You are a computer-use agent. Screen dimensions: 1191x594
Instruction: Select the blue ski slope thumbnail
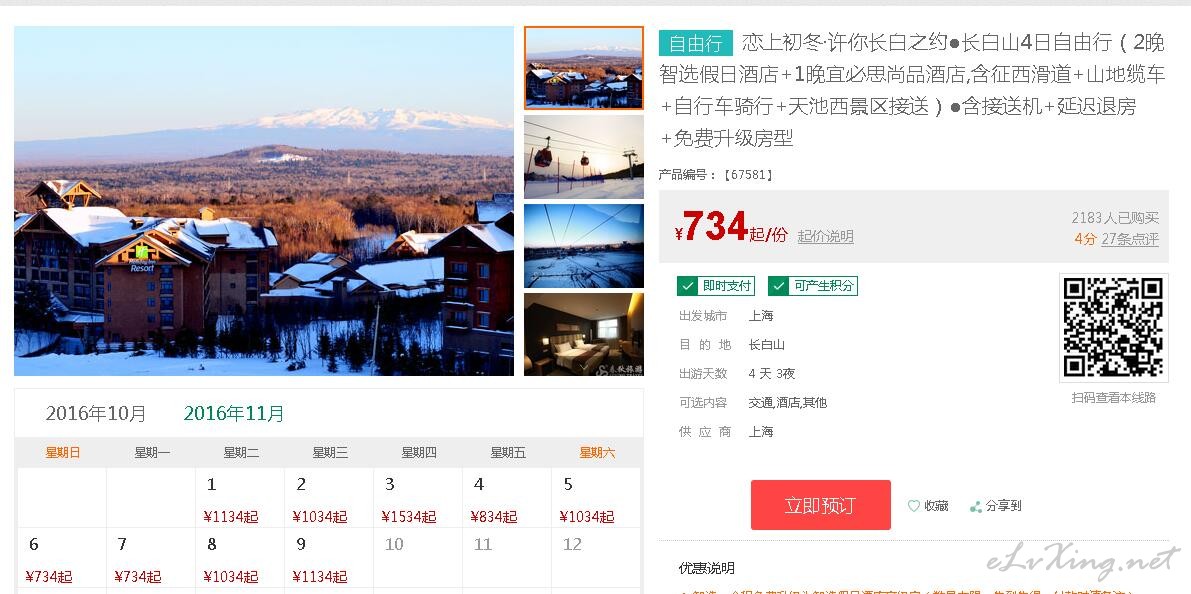pos(583,246)
